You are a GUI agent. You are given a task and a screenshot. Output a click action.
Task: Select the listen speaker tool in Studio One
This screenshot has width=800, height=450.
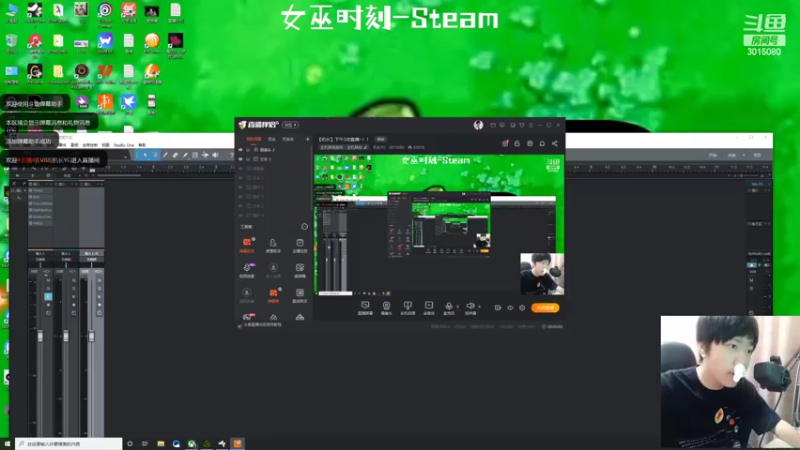tap(215, 155)
